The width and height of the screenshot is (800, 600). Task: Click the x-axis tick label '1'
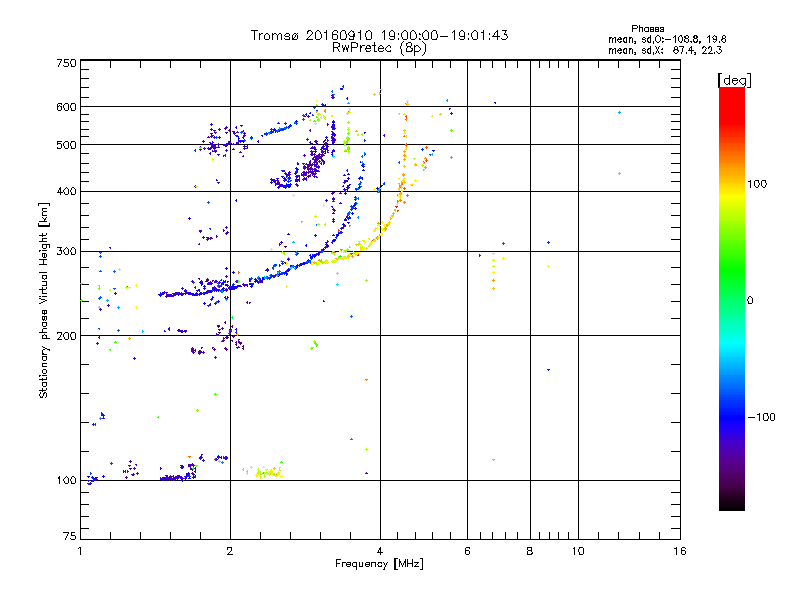coord(80,551)
